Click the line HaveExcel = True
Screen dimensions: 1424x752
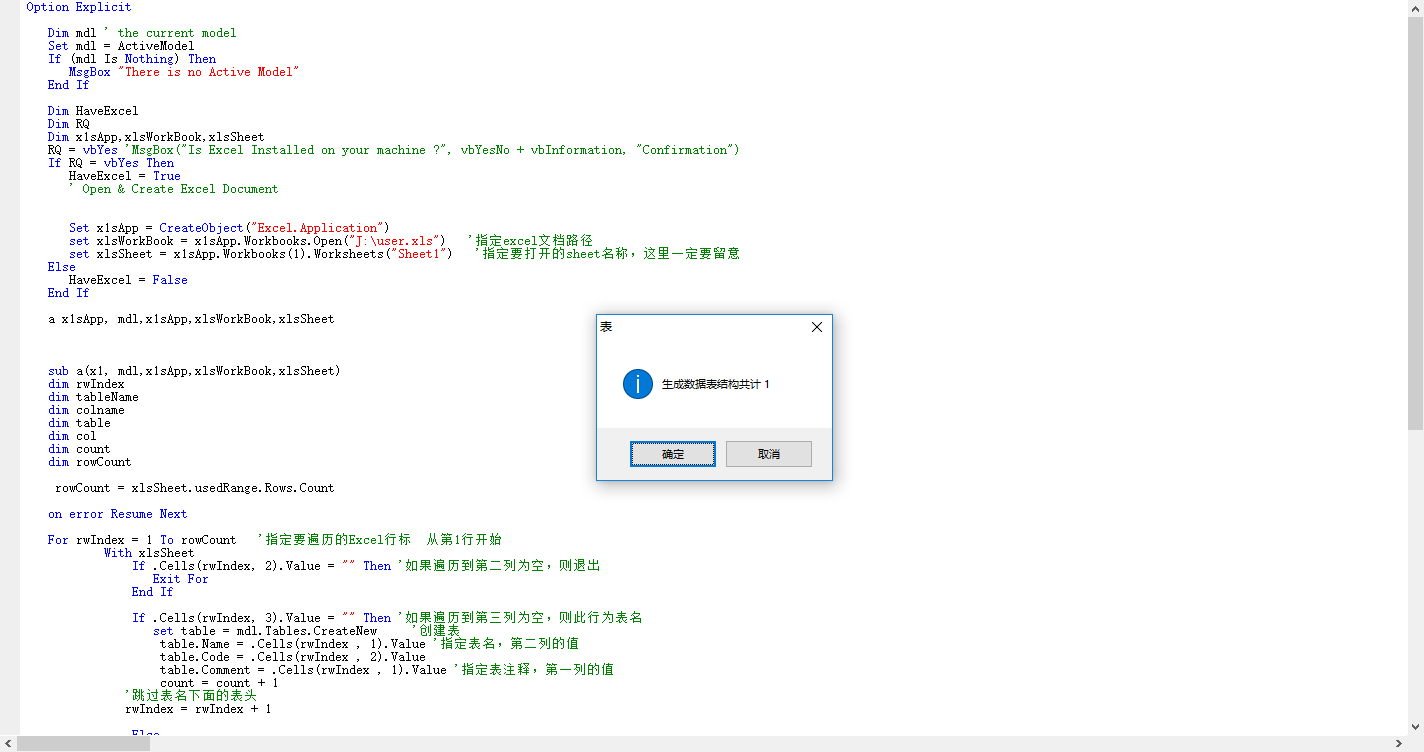pyautogui.click(x=125, y=176)
